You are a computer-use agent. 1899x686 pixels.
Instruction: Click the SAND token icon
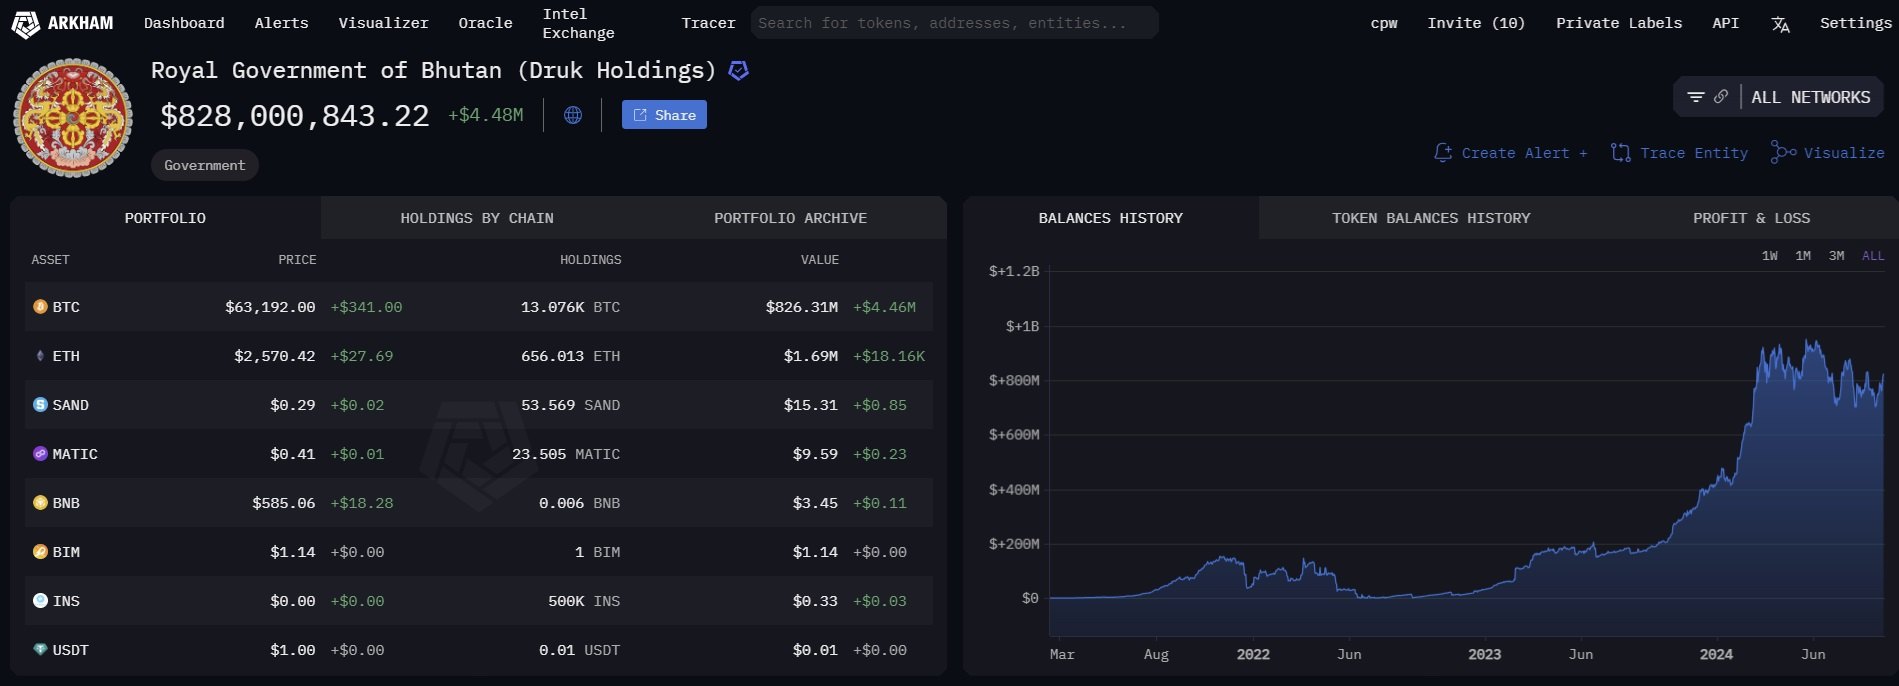[x=40, y=405]
